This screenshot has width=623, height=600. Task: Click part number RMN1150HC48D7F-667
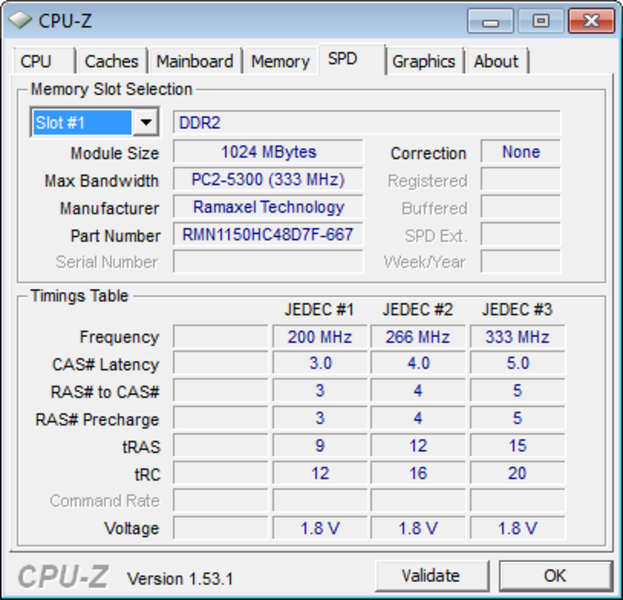[268, 234]
